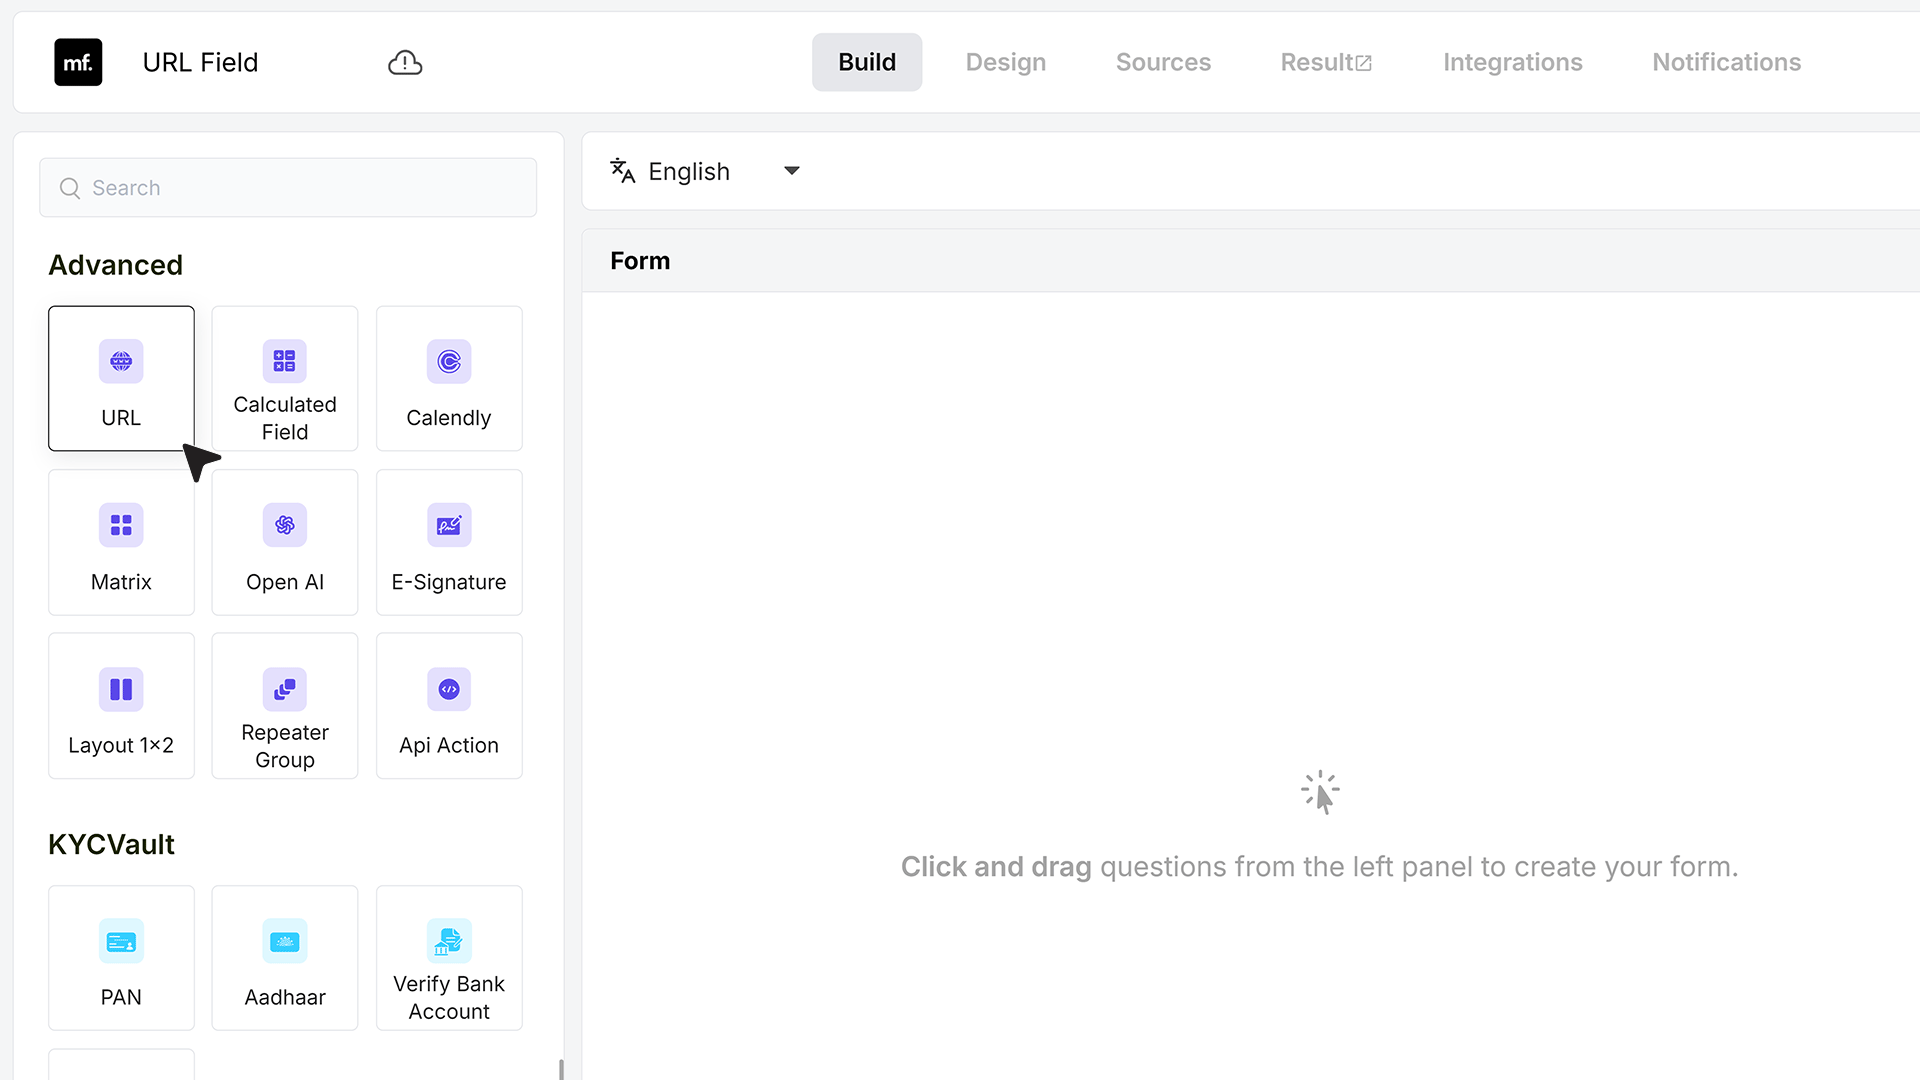Open the Sources tab
The width and height of the screenshot is (1920, 1080).
tap(1163, 62)
